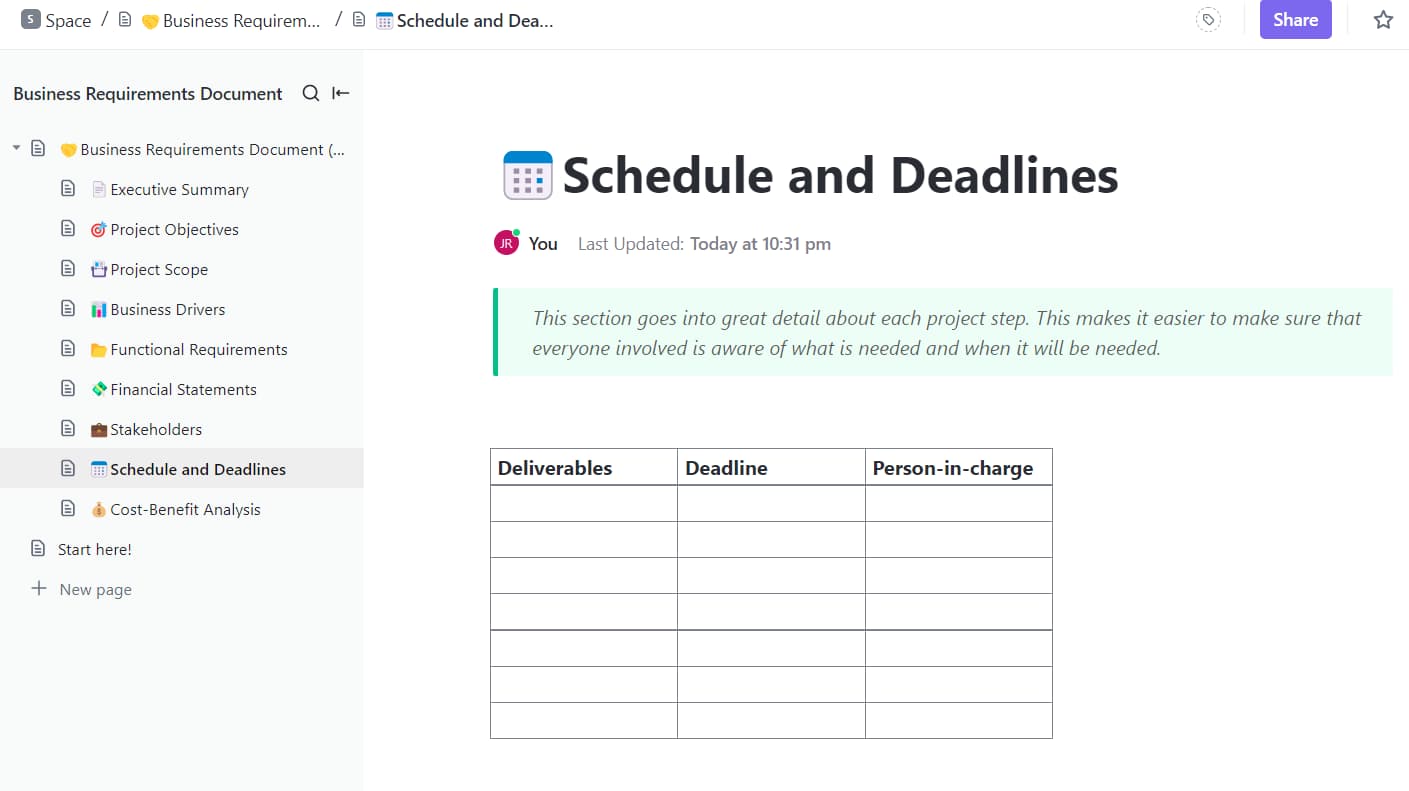Image resolution: width=1409 pixels, height=791 pixels.
Task: Select the Project Objectives page
Action: click(175, 229)
